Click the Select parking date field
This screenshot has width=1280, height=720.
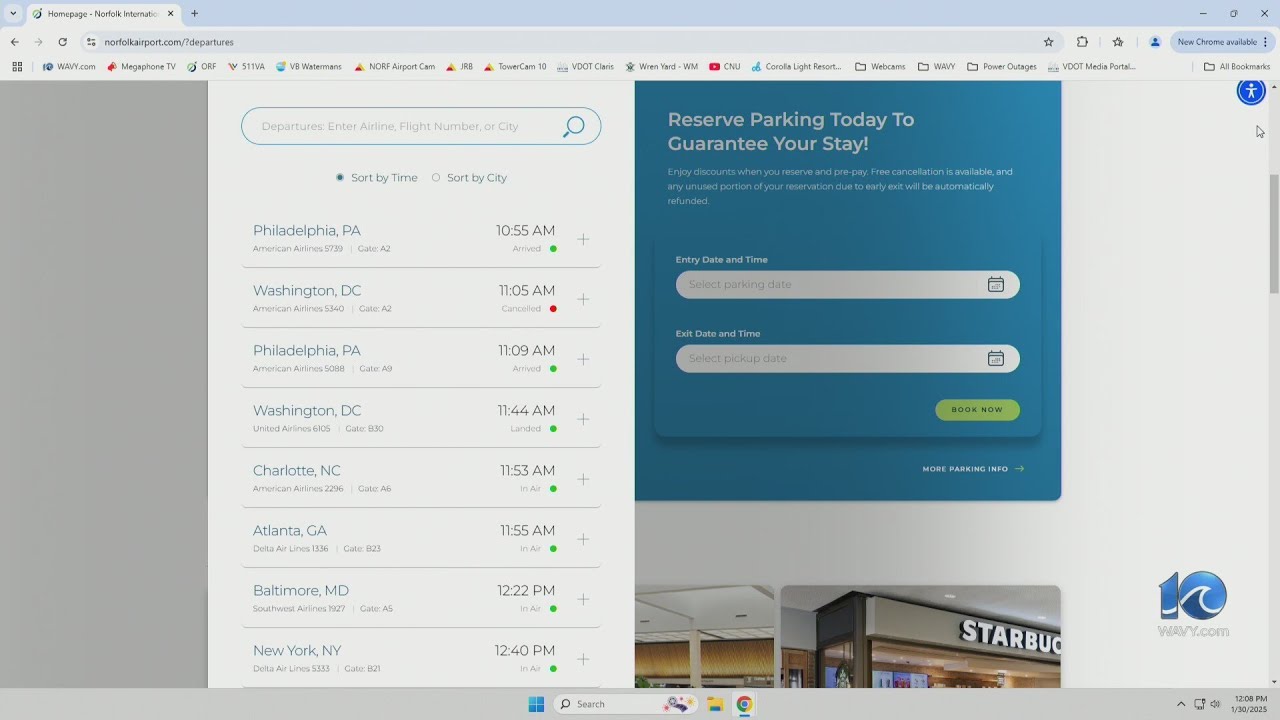pos(848,284)
